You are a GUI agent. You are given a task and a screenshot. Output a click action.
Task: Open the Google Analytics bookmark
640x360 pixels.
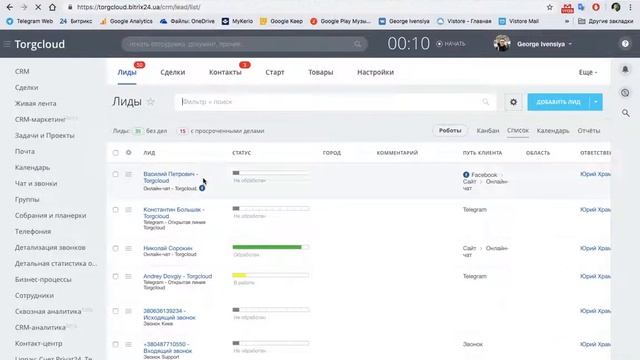pyautogui.click(x=126, y=21)
